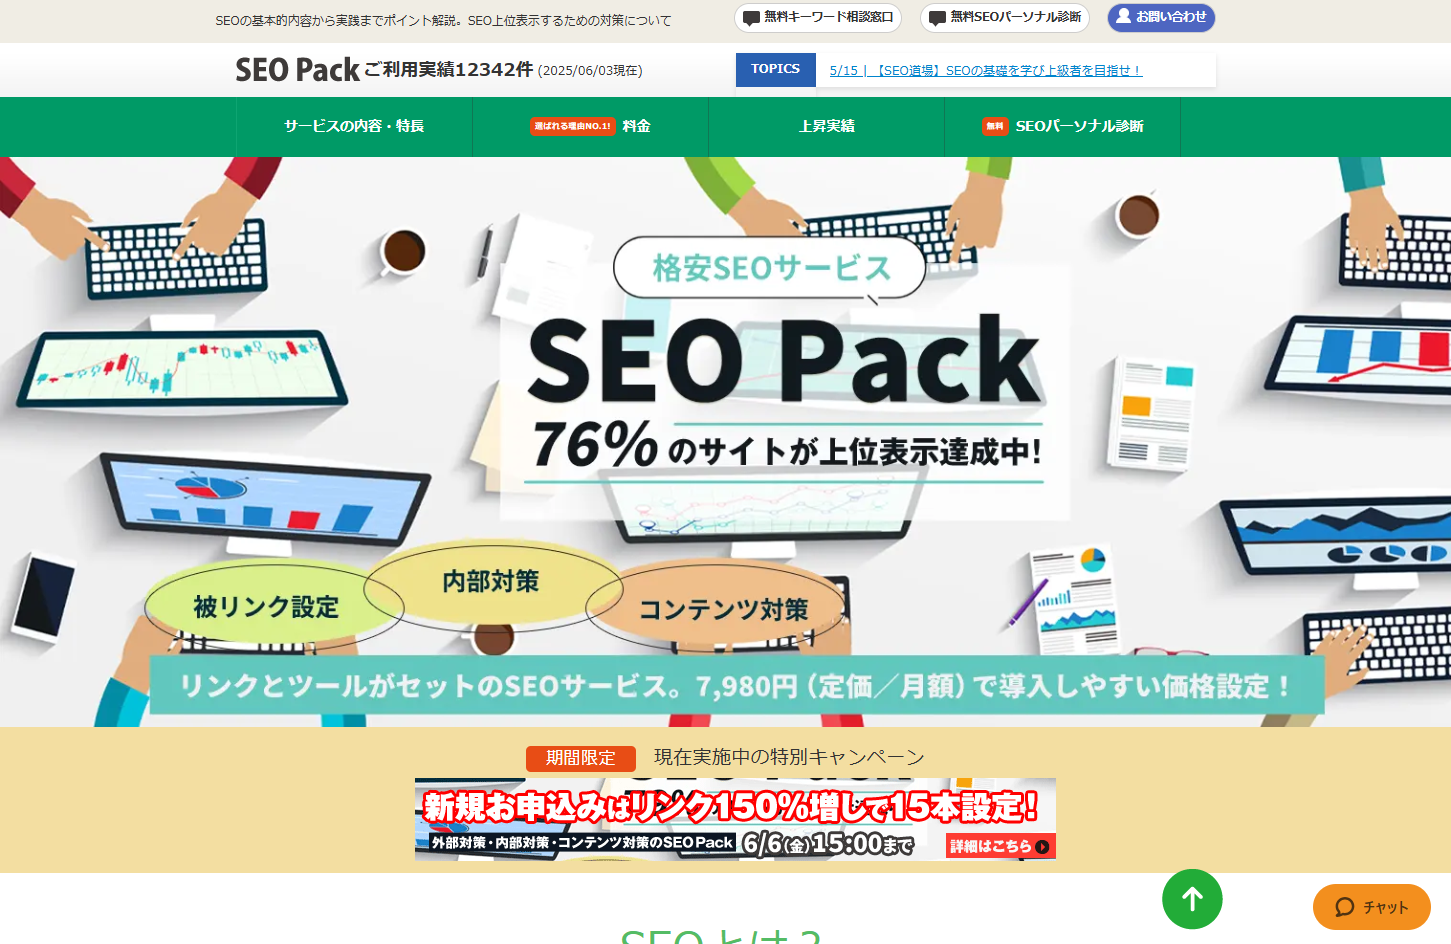Open the リンク150%増し campaign banner
This screenshot has width=1451, height=944.
[735, 819]
